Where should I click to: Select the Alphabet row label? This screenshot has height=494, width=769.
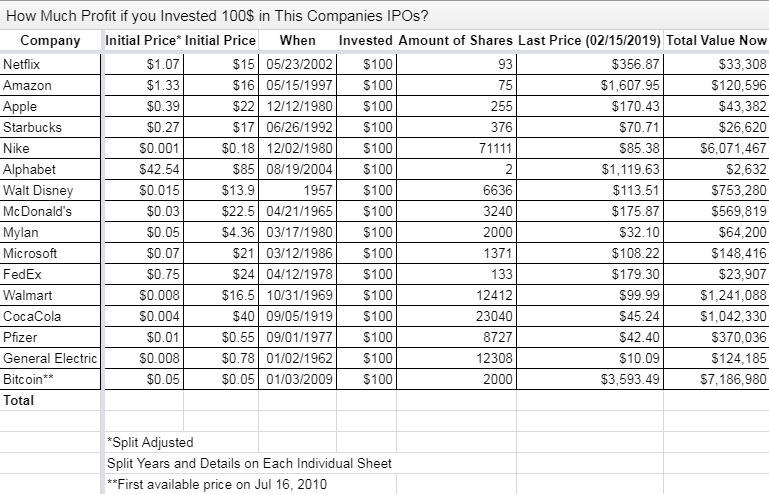tap(50, 169)
